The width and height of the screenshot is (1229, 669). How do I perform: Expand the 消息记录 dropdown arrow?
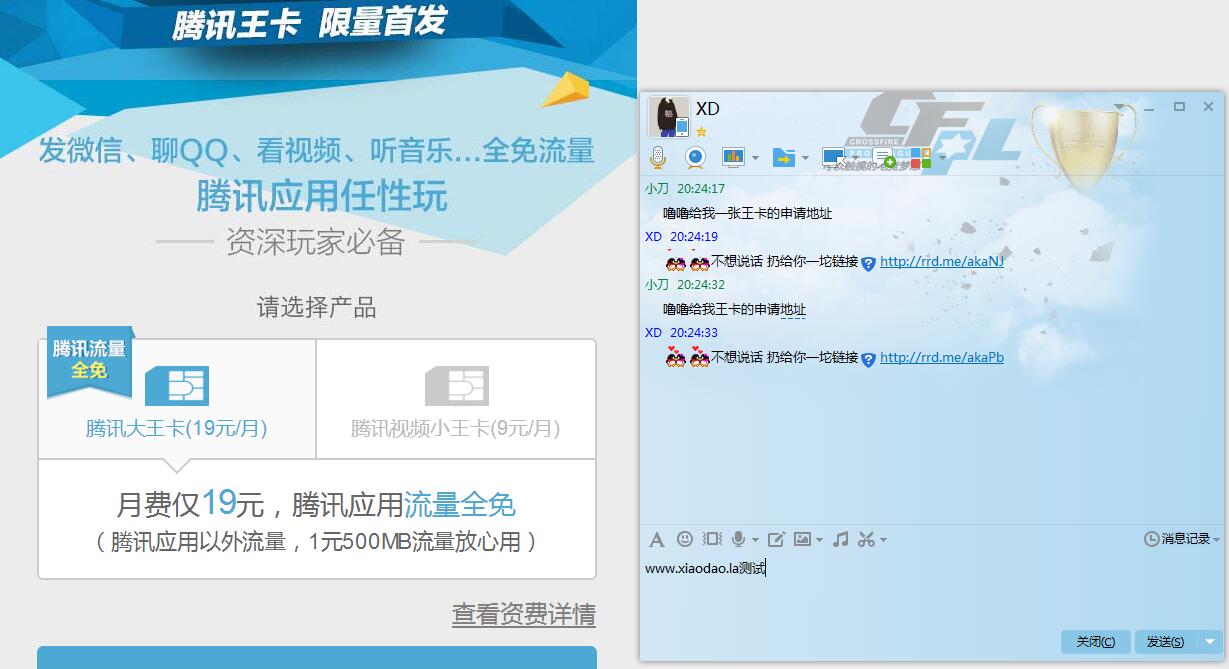(1216, 540)
